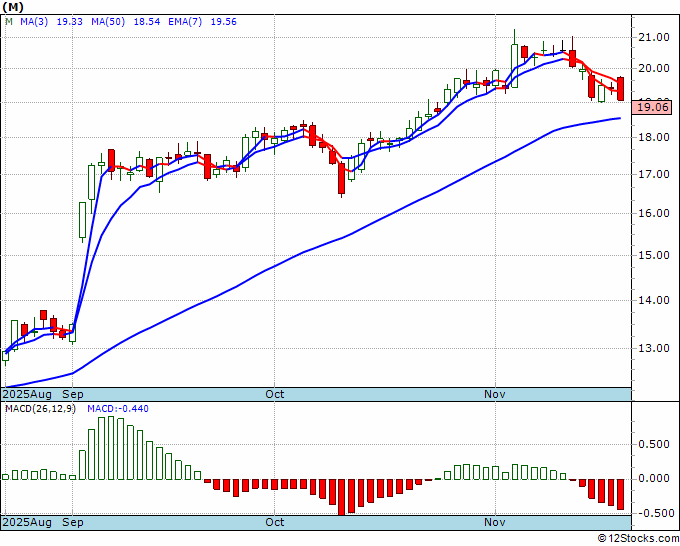Select the EMA(7) legend label
This screenshot has height=546, width=680.
click(x=185, y=22)
